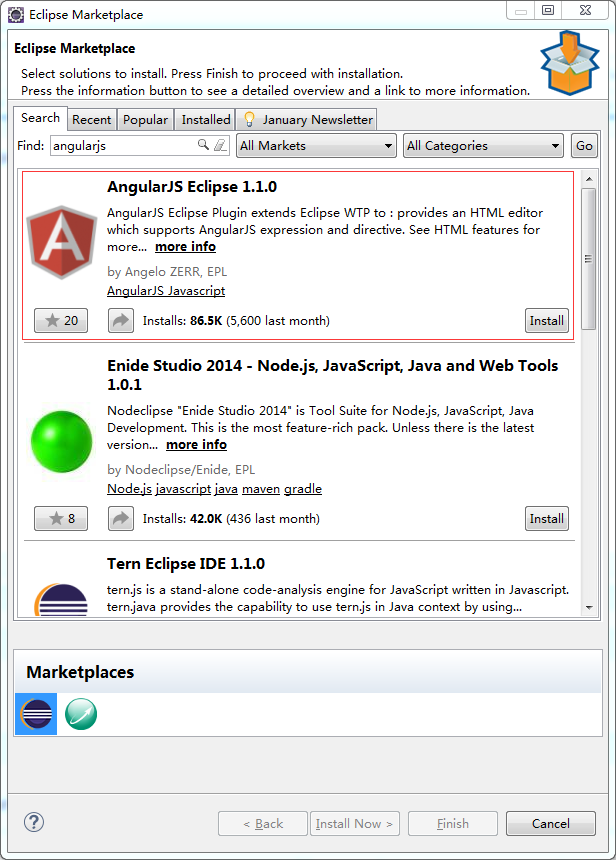Click the Back button
The image size is (616, 860).
[263, 823]
